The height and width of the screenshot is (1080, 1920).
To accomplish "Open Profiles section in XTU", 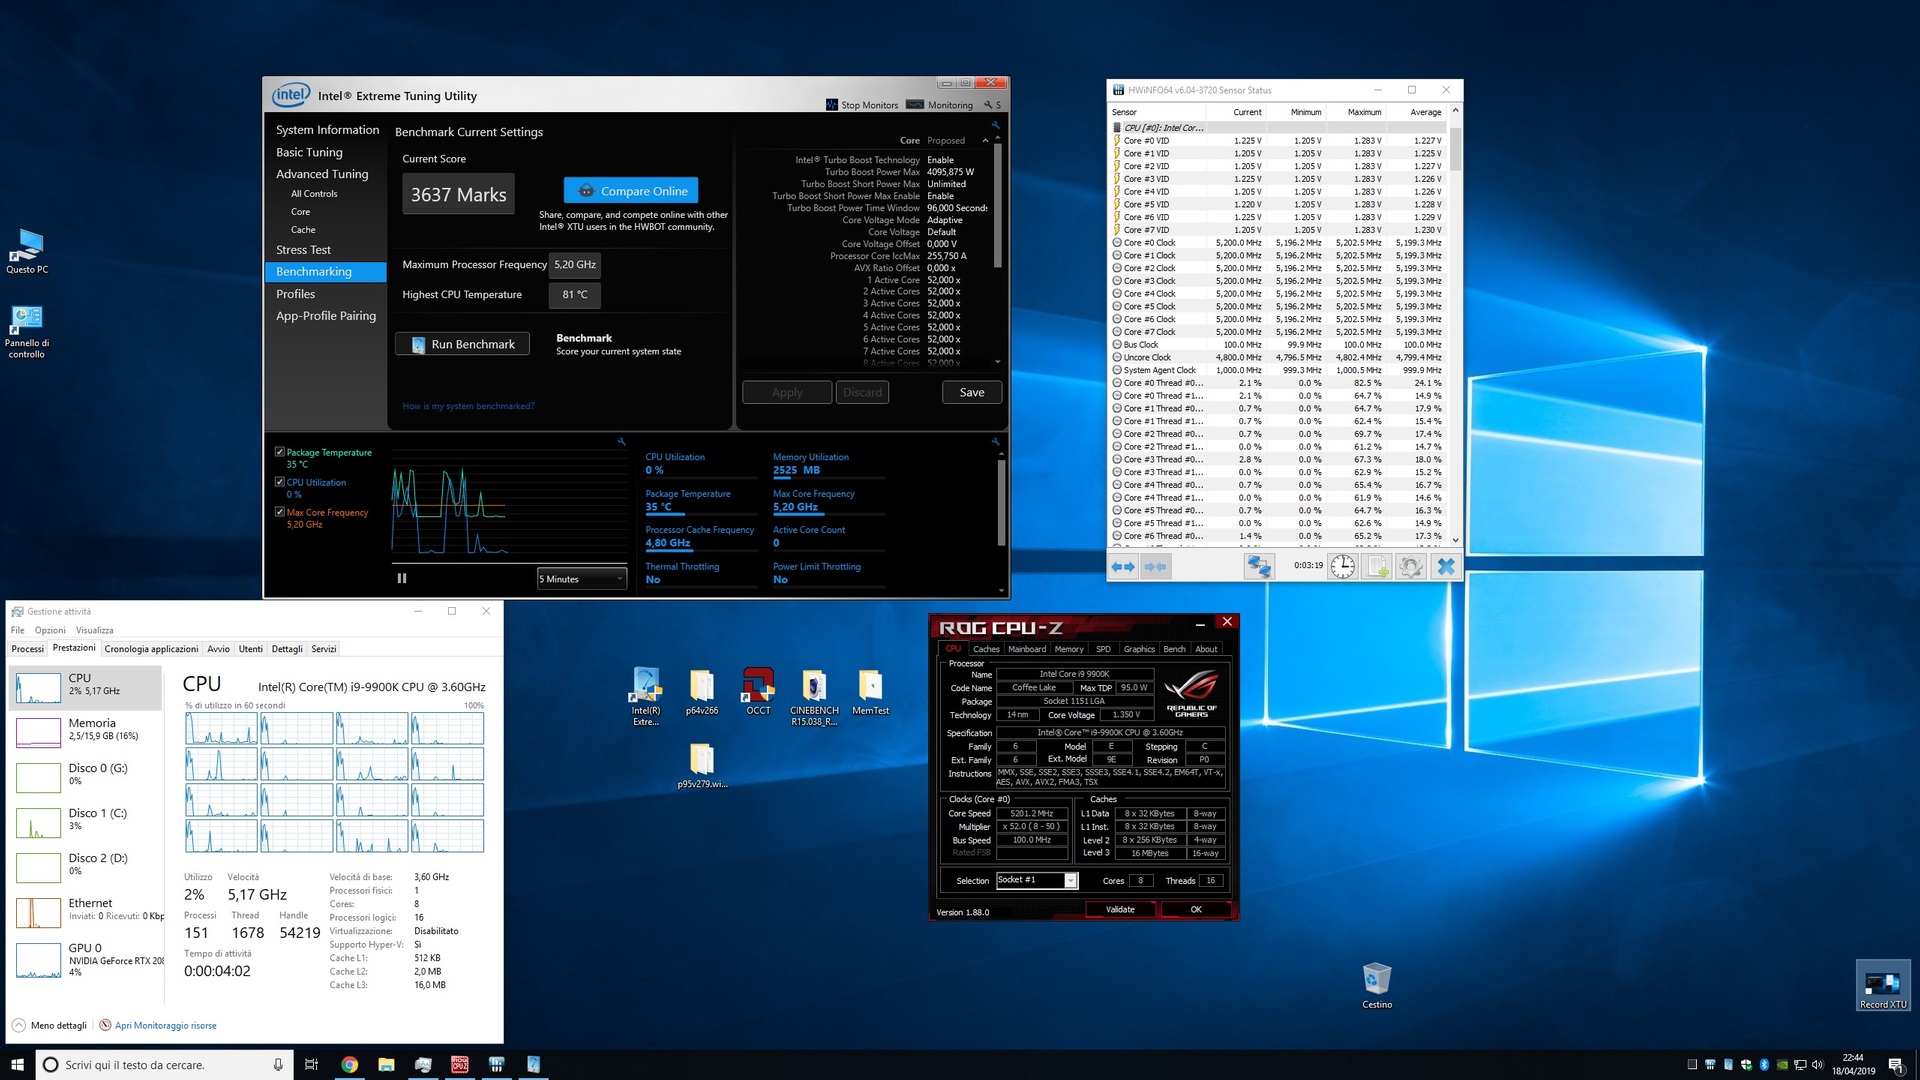I will (295, 294).
